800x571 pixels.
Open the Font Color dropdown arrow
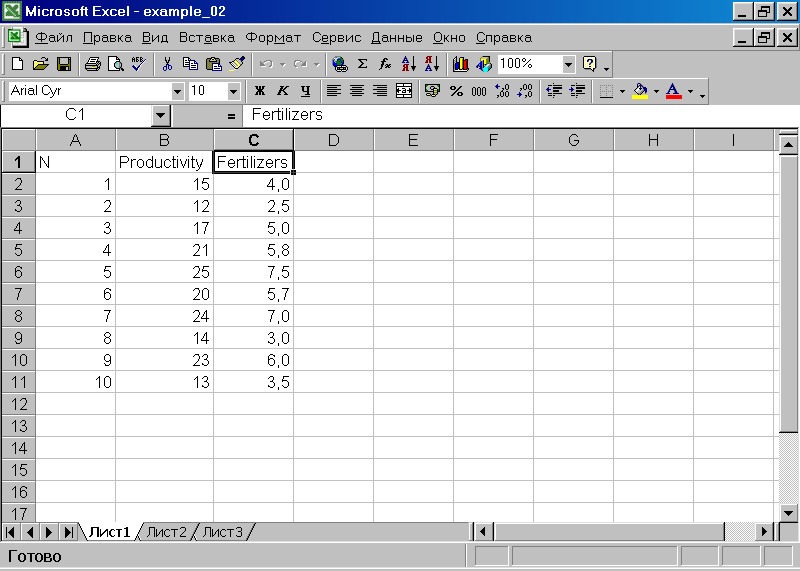coord(690,91)
